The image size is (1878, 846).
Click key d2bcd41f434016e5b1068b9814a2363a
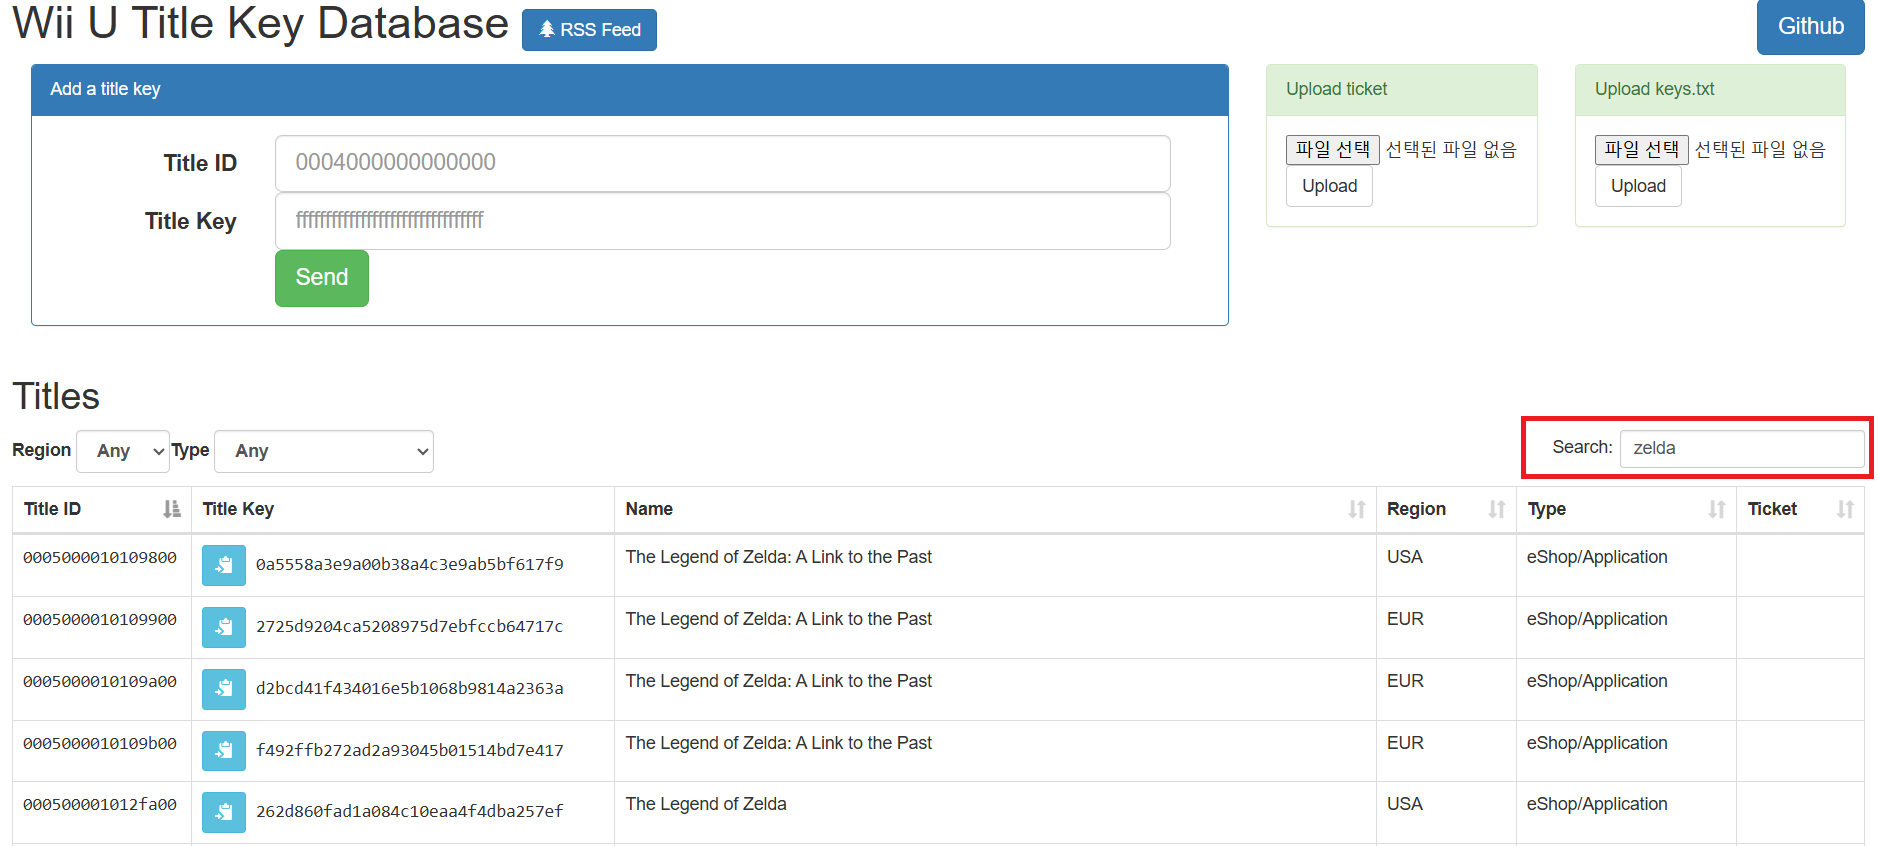click(x=410, y=689)
